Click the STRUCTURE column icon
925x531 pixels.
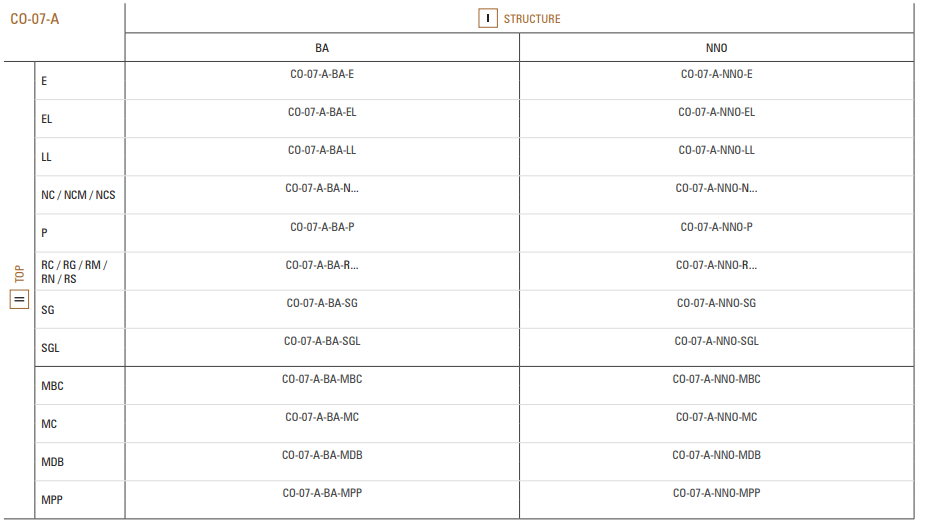[x=488, y=18]
